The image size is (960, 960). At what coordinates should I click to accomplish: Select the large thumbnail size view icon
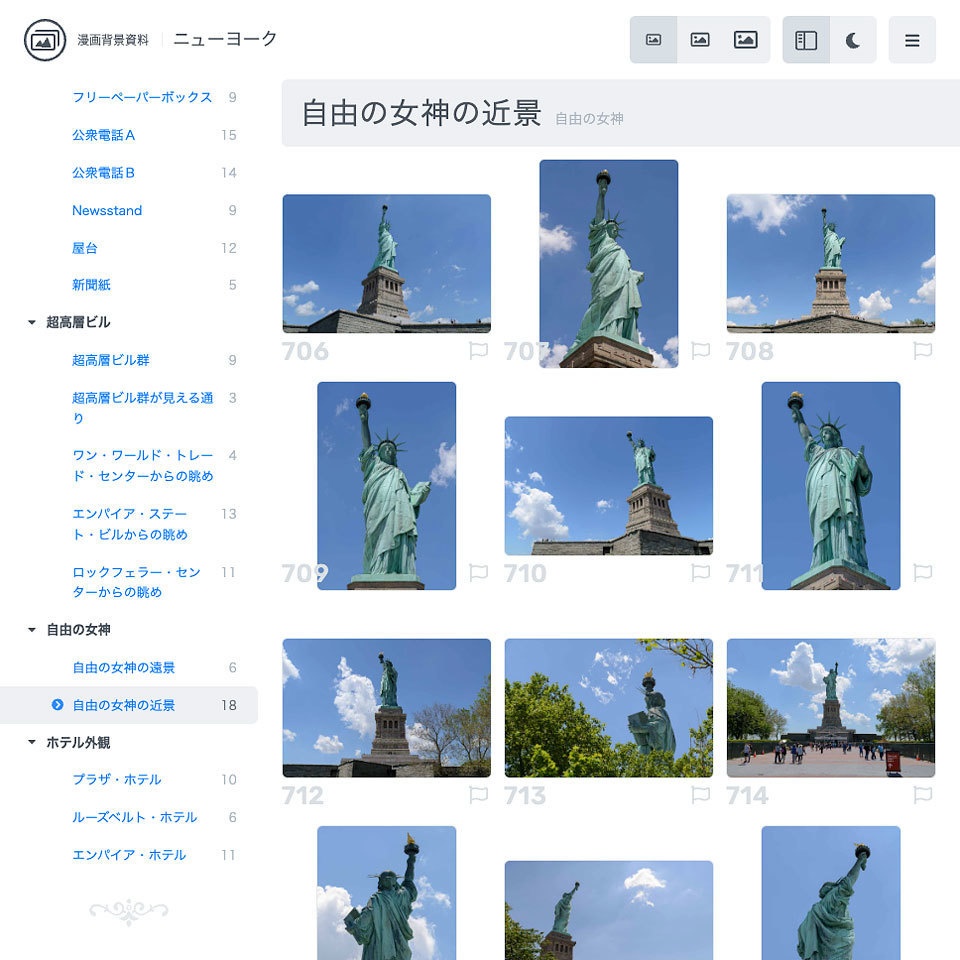pyautogui.click(x=747, y=38)
